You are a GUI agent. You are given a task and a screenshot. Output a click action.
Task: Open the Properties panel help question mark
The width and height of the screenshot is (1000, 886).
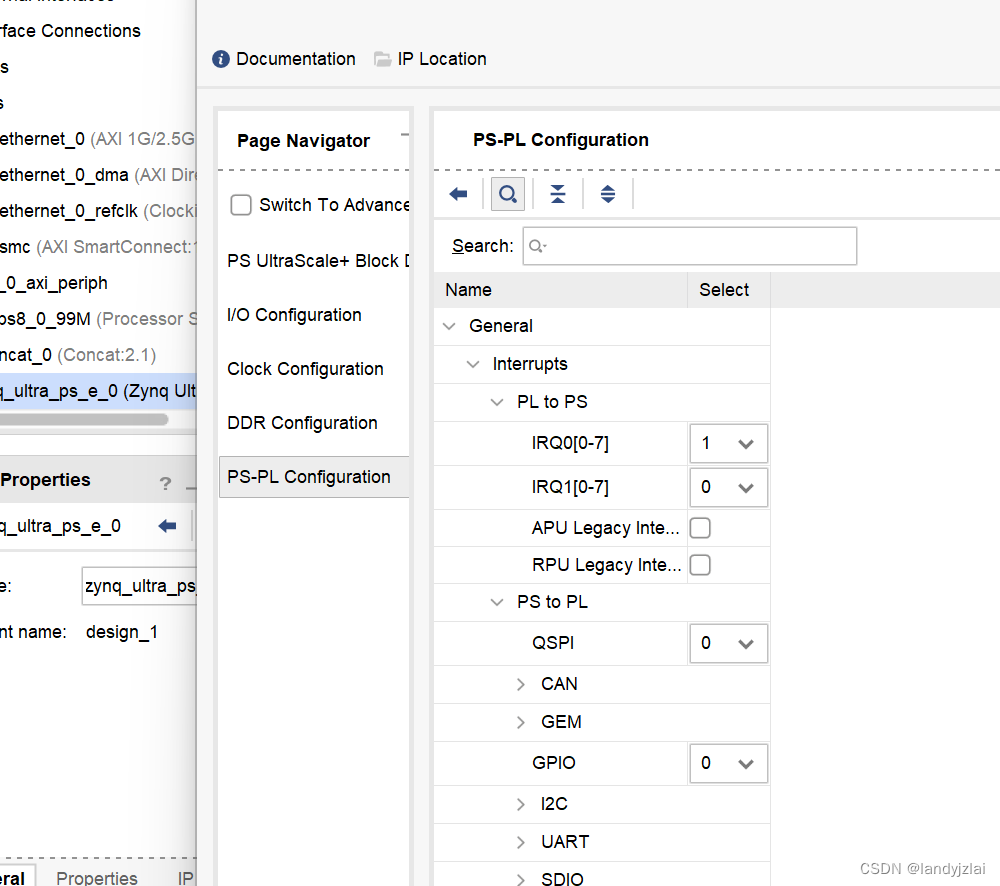(x=165, y=484)
